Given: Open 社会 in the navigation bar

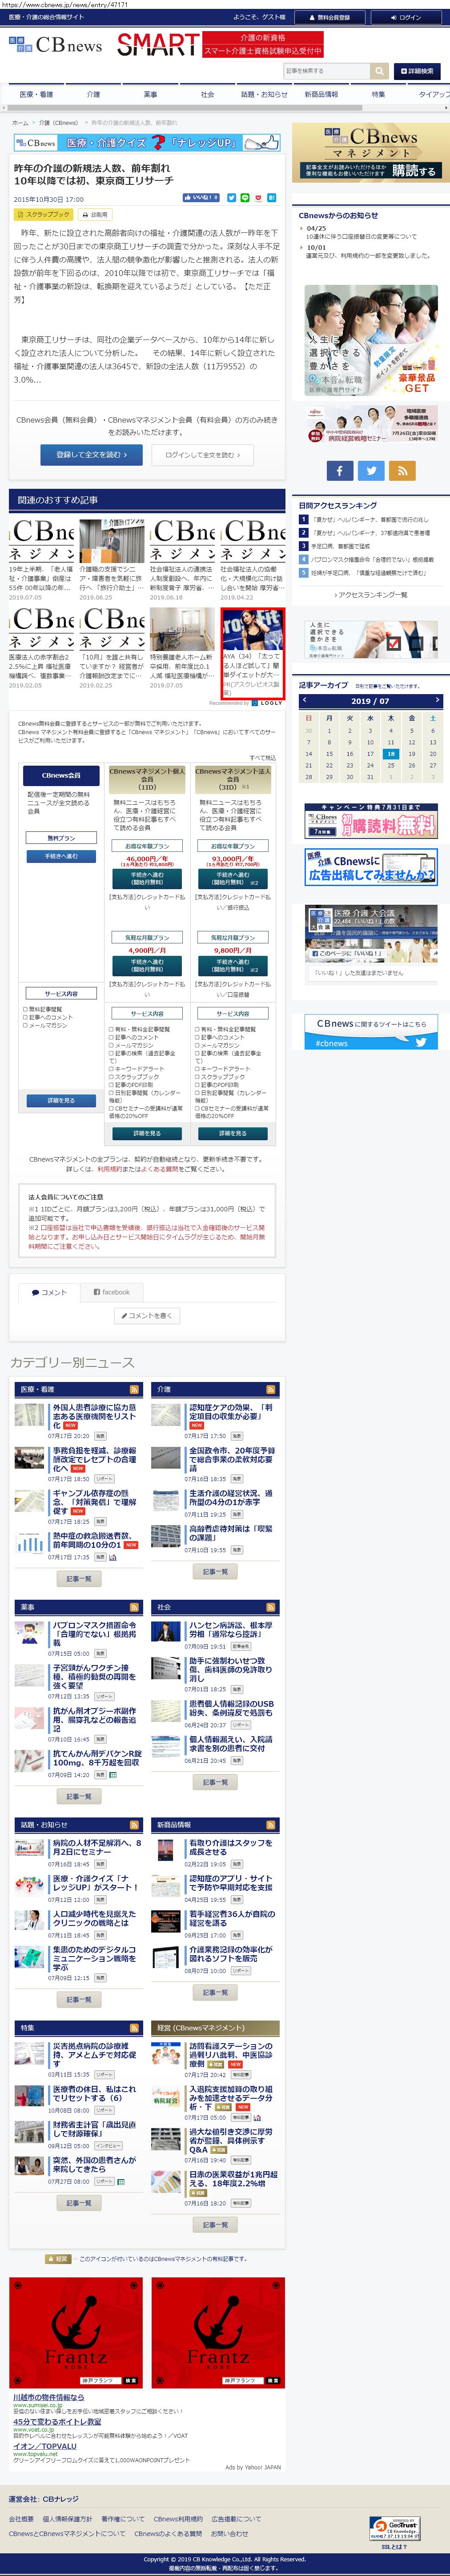Looking at the screenshot, I should click(207, 94).
